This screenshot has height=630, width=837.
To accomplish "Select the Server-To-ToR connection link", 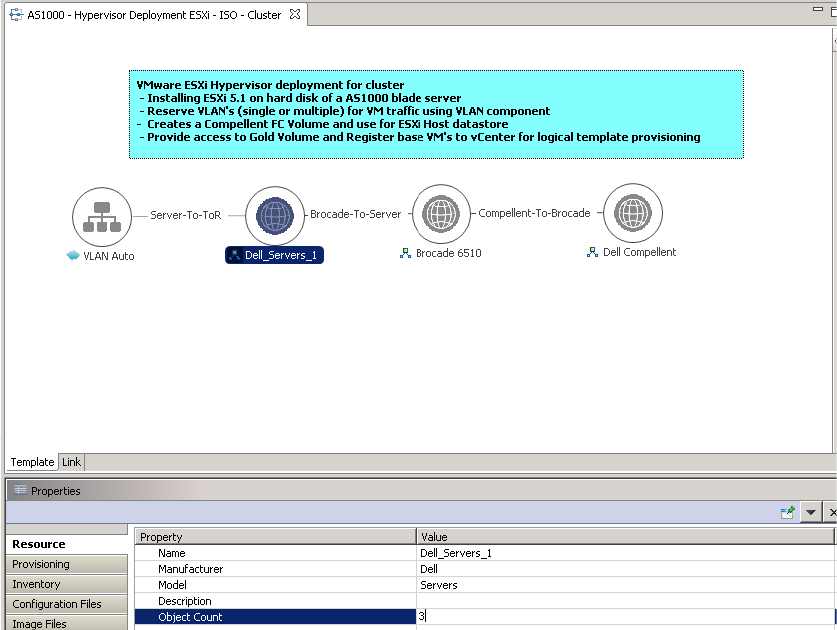I will tap(185, 215).
